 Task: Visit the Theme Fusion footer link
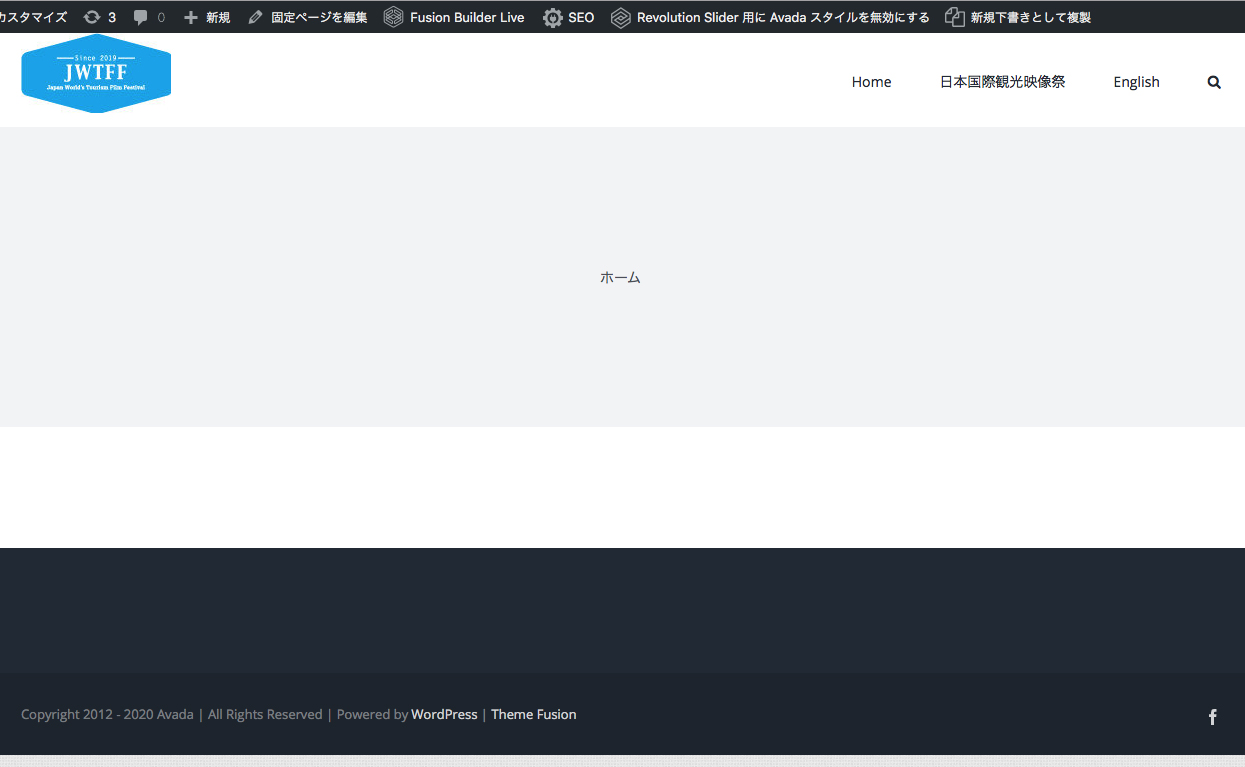tap(533, 714)
